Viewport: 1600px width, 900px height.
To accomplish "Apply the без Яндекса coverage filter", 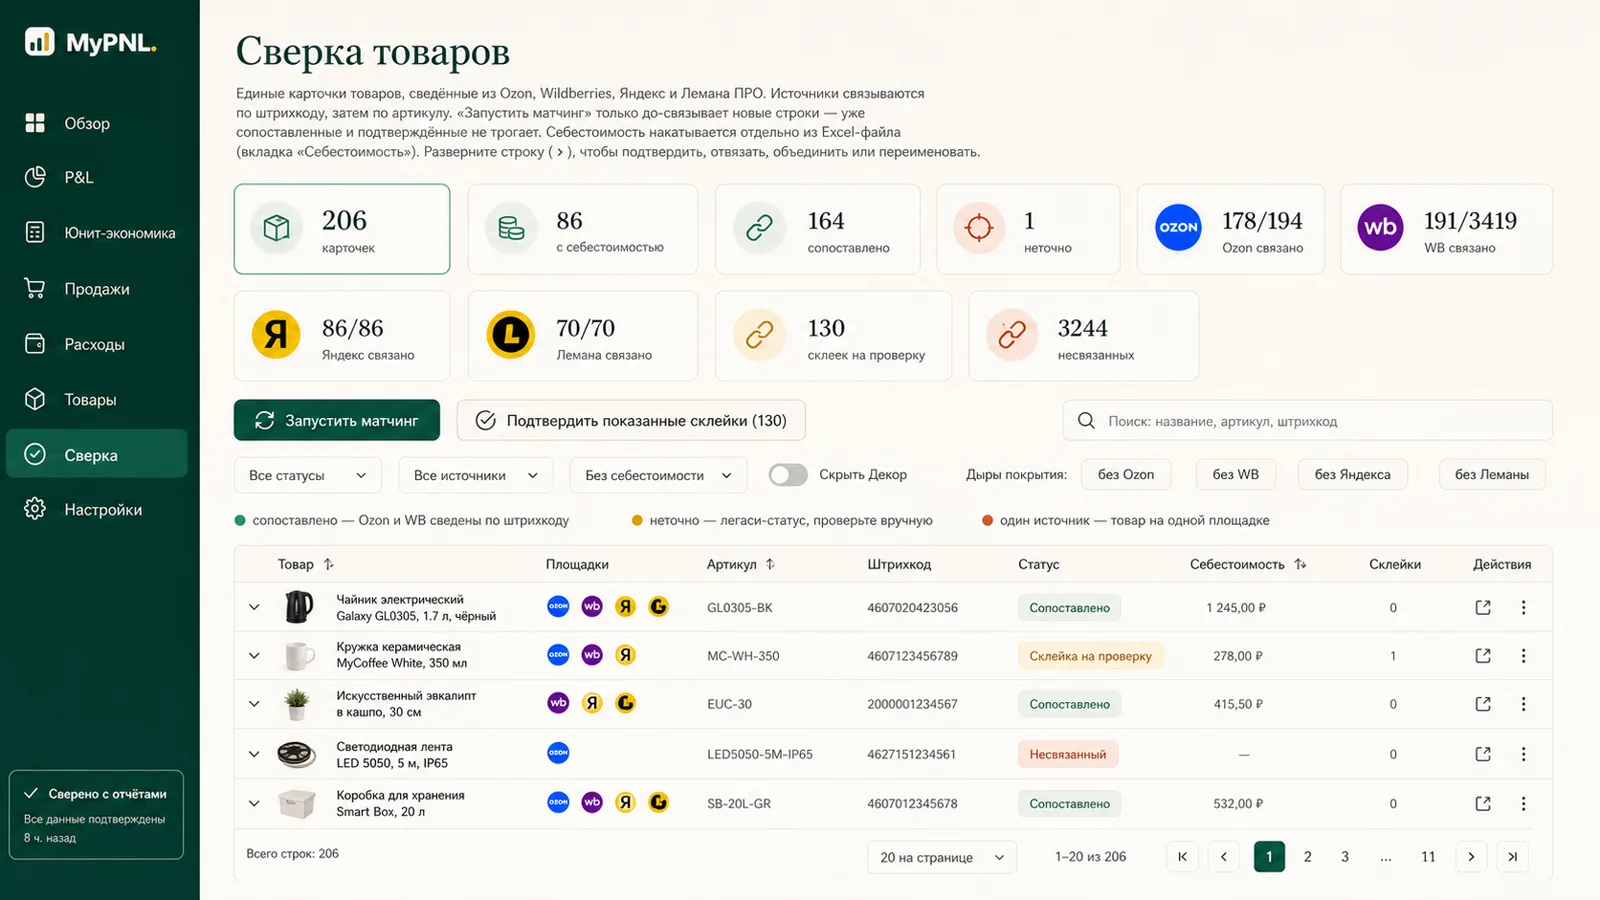I will tap(1352, 474).
